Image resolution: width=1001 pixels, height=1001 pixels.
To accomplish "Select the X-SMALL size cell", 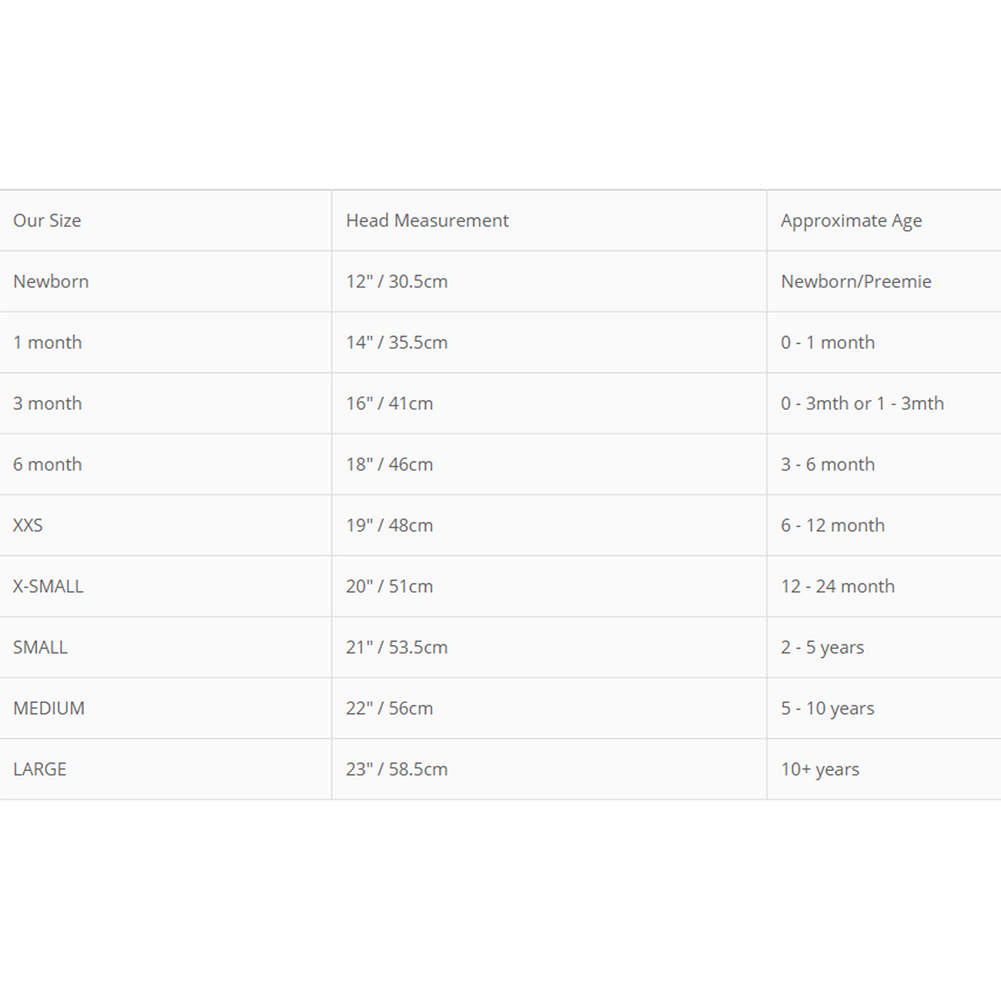I will coord(48,587).
